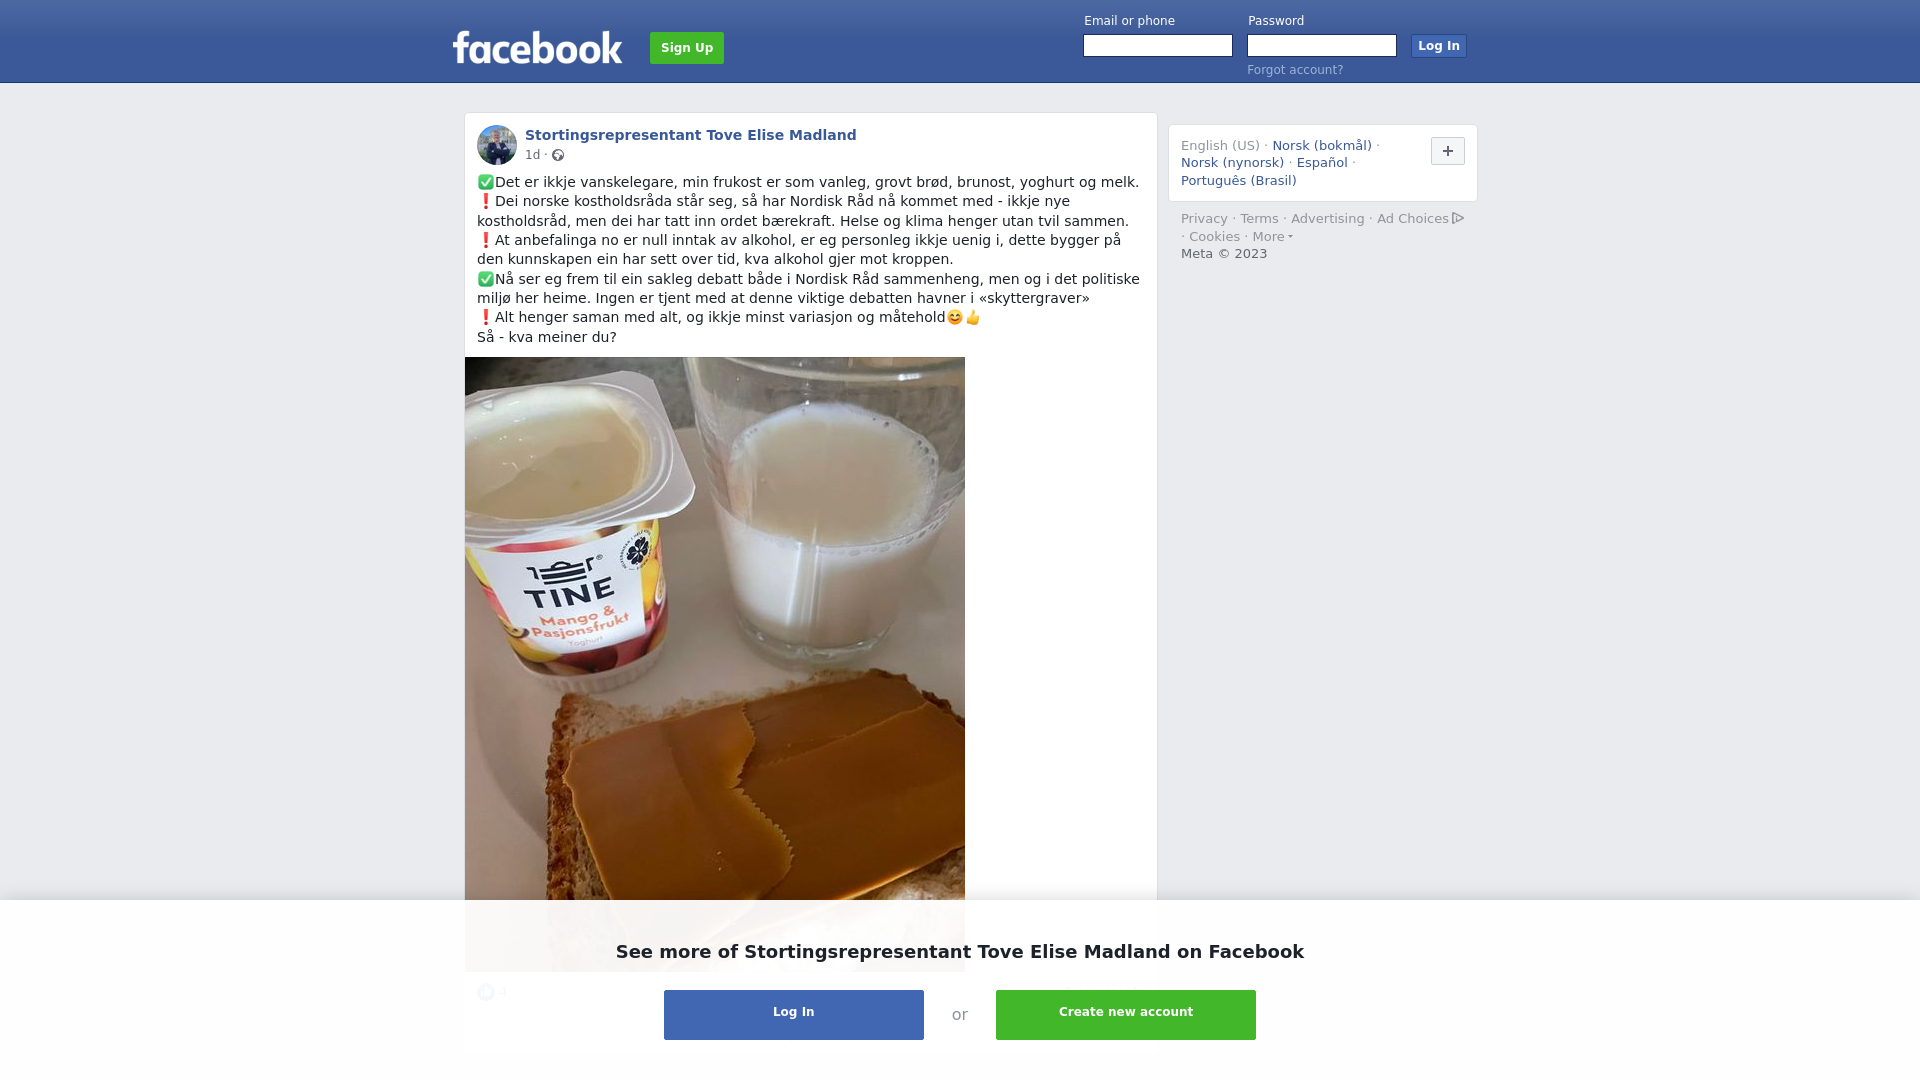Viewport: 1920px width, 1080px height.
Task: Open the Forgot account? link
Action: pos(1295,70)
